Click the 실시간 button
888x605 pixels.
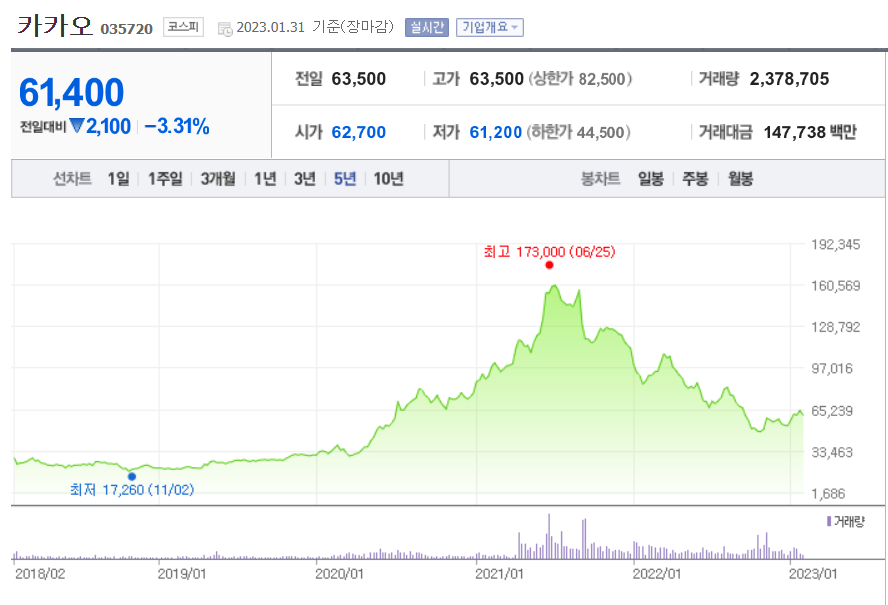point(427,27)
